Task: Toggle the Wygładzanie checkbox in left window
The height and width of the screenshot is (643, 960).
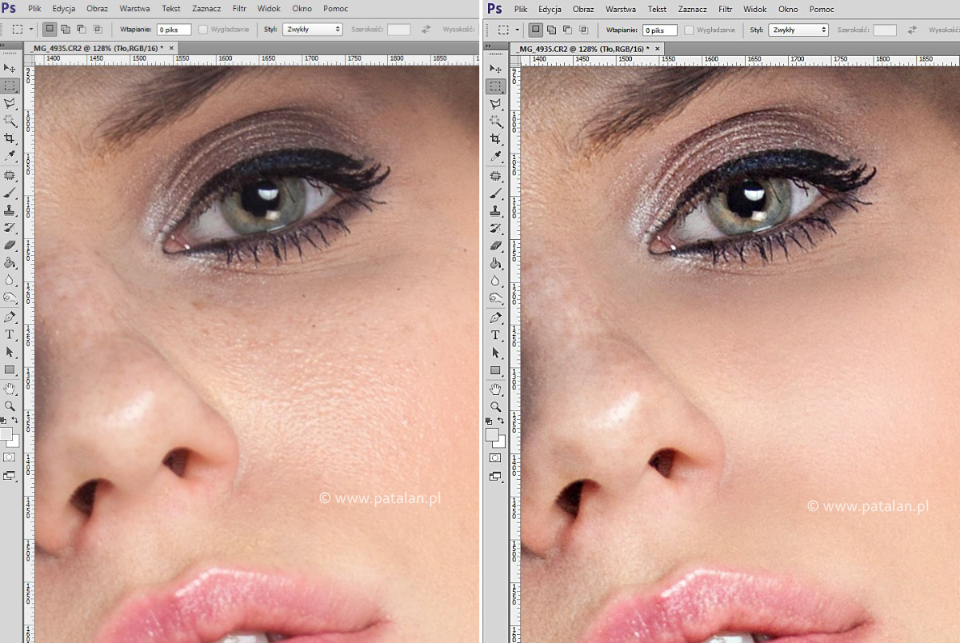Action: point(203,30)
